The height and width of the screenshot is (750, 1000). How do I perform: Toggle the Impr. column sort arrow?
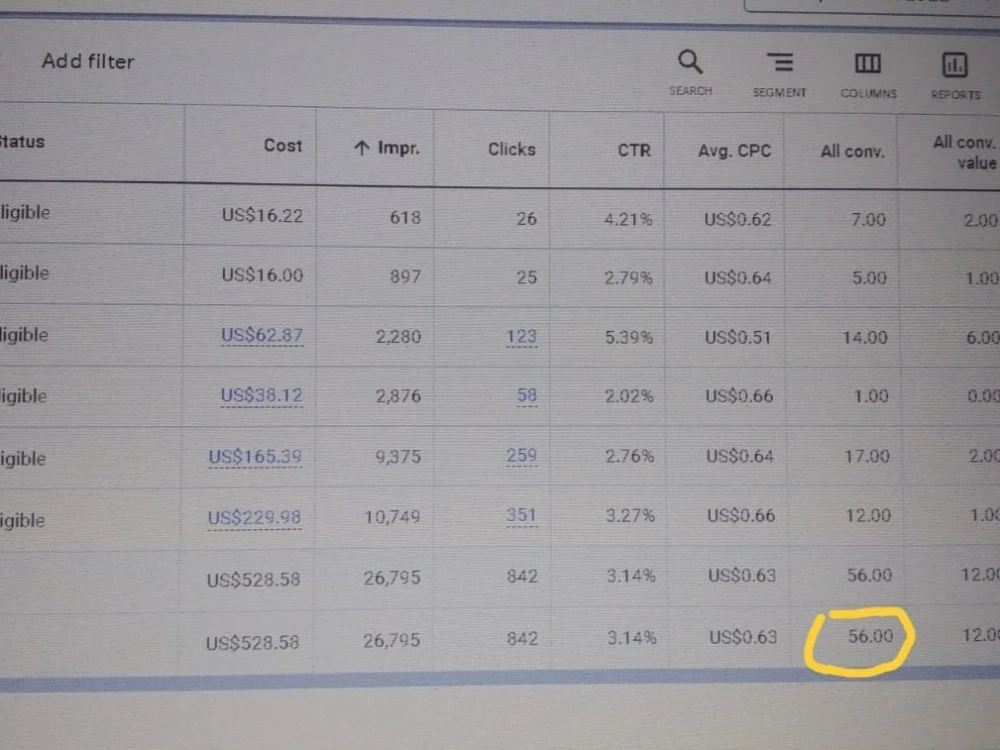pyautogui.click(x=362, y=148)
